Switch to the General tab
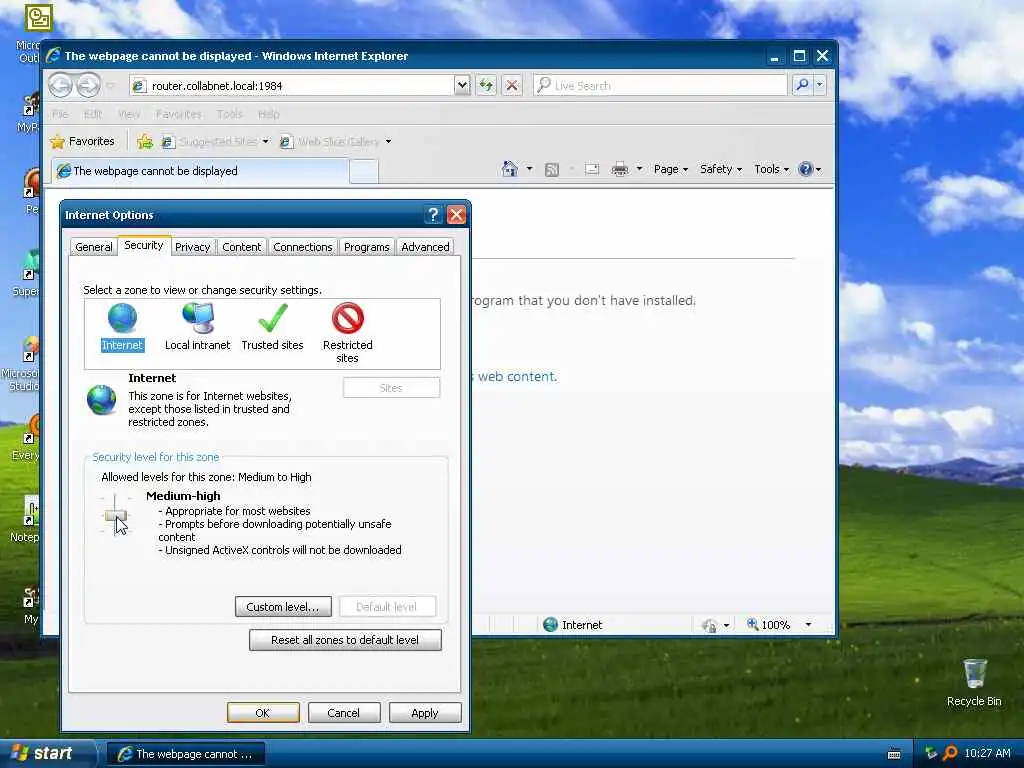Screen dimensions: 1024x768 (93, 247)
